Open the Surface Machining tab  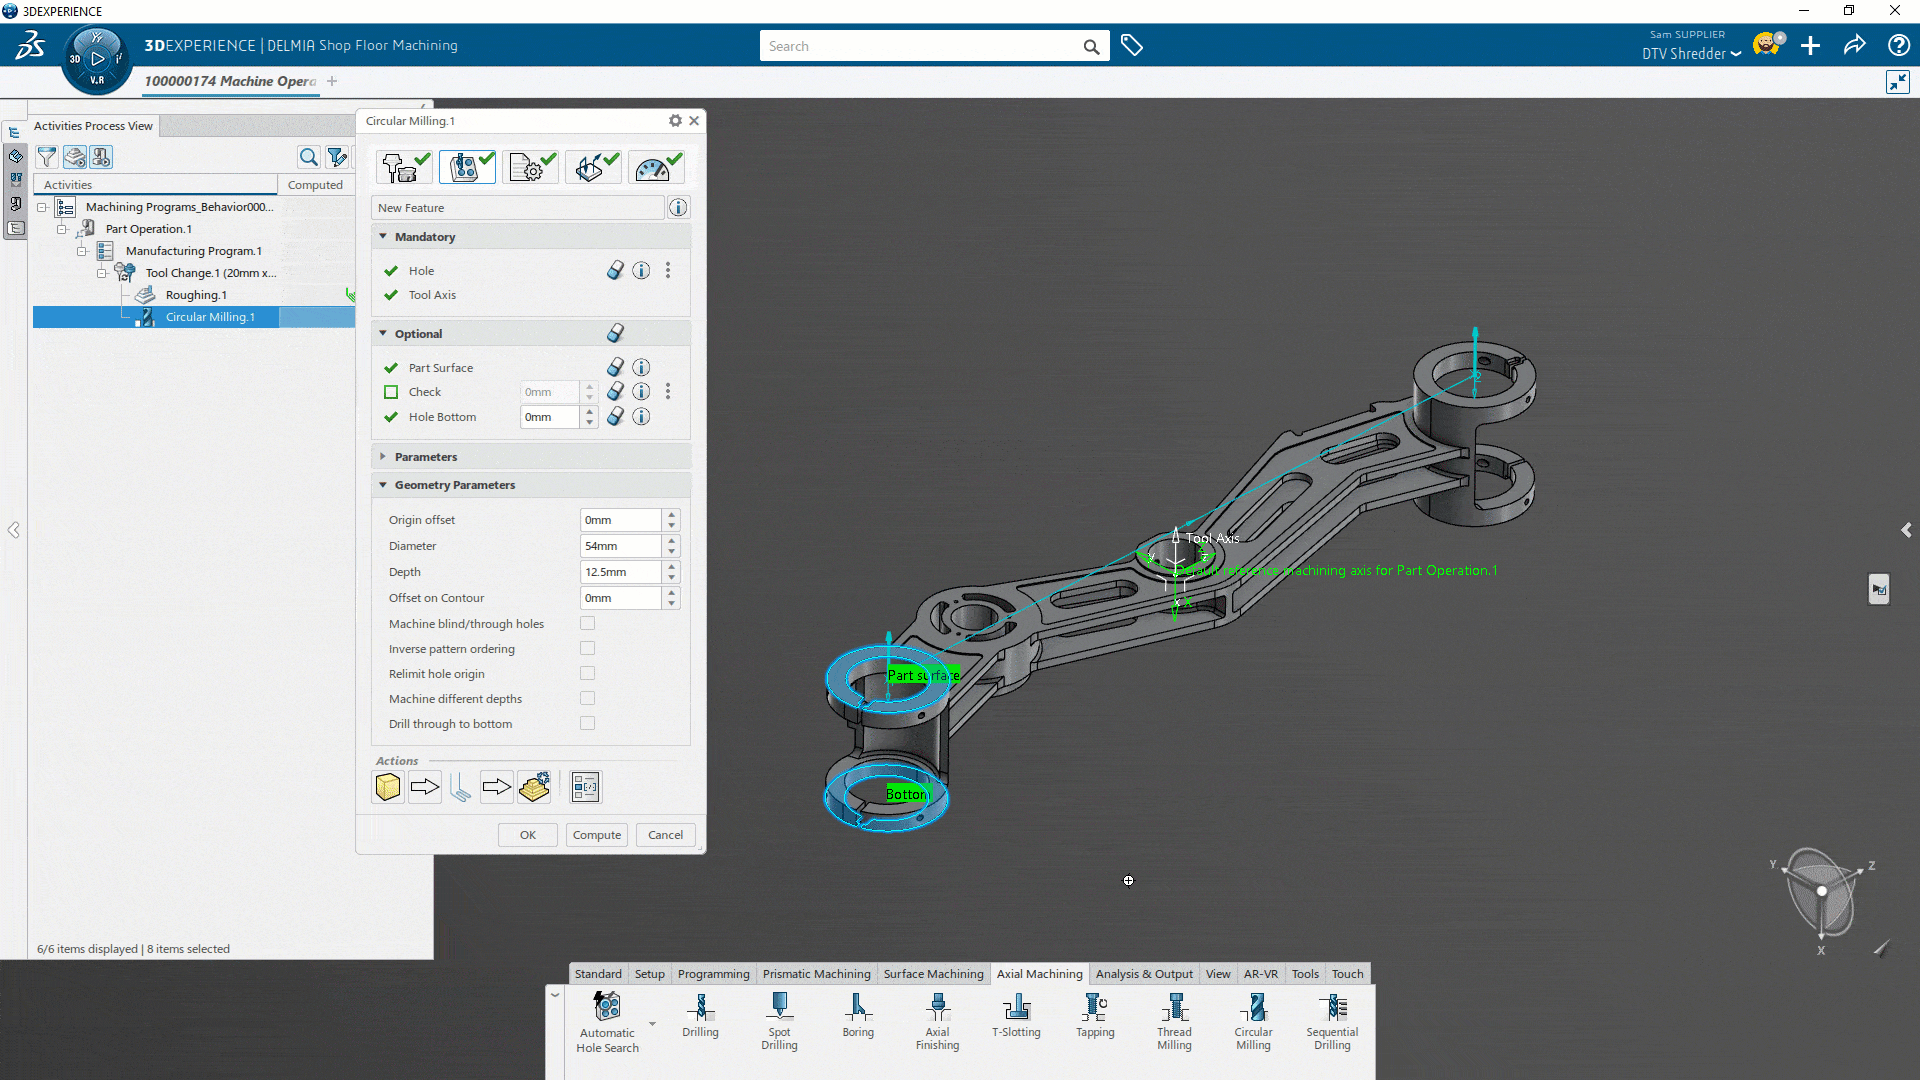(x=933, y=973)
